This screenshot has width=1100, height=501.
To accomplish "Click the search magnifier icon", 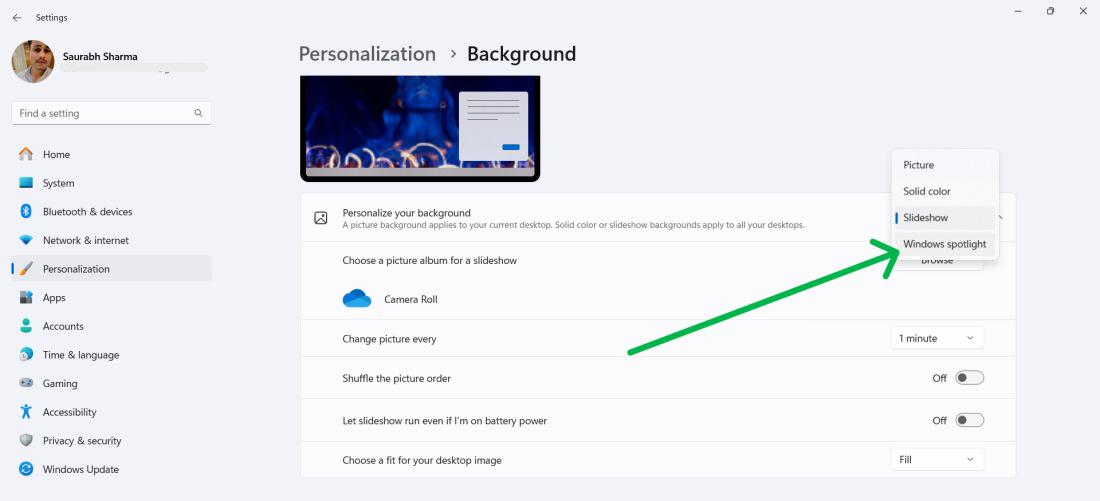I will [x=199, y=113].
